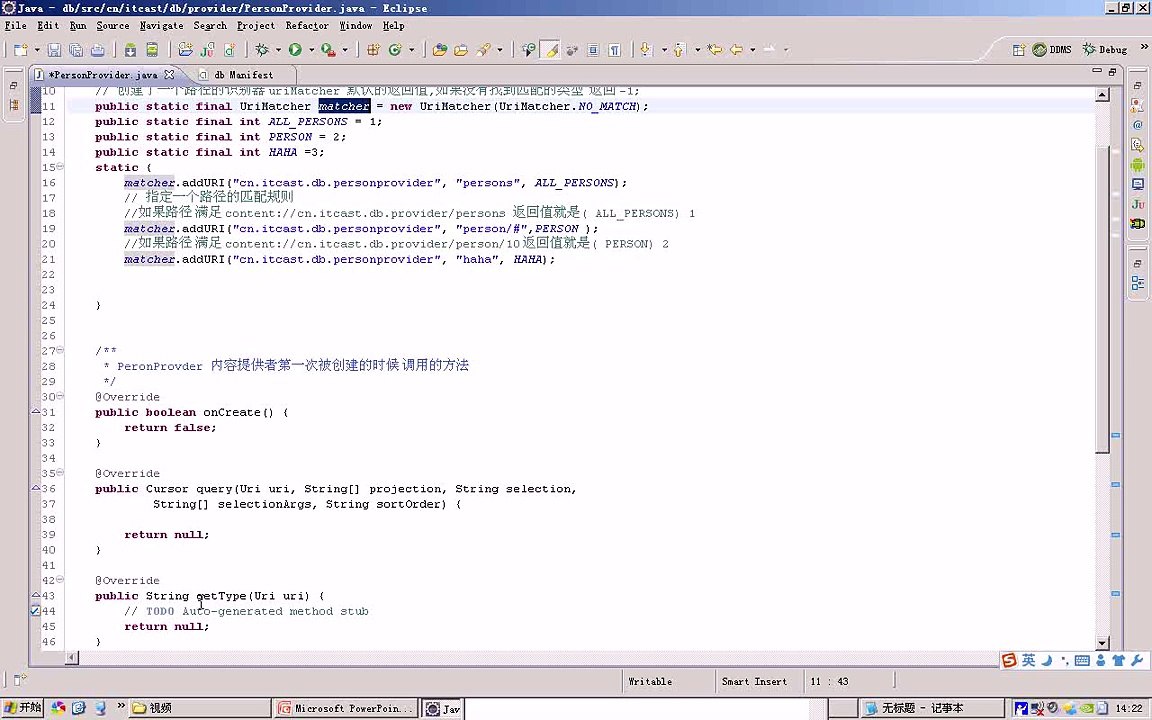Click the New Android project icon
This screenshot has height=720, width=1152.
(x=185, y=50)
